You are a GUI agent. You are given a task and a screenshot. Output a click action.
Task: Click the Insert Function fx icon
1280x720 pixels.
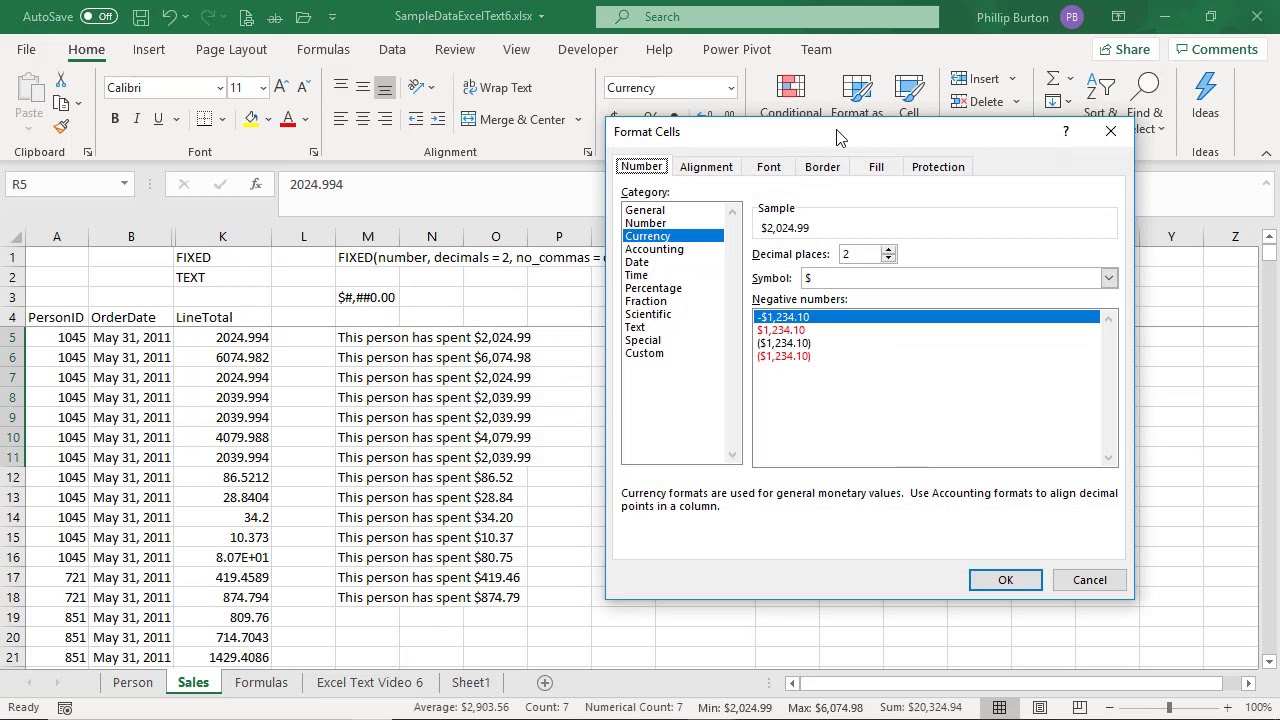256,184
